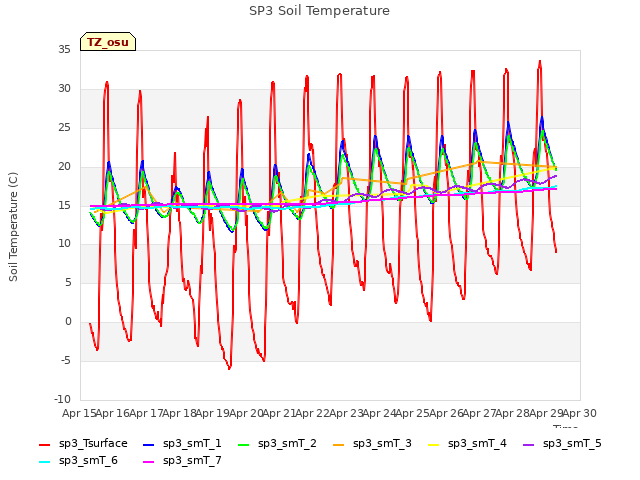
Task: Click the 20 y-axis tick label
Action: pyautogui.click(x=64, y=166)
